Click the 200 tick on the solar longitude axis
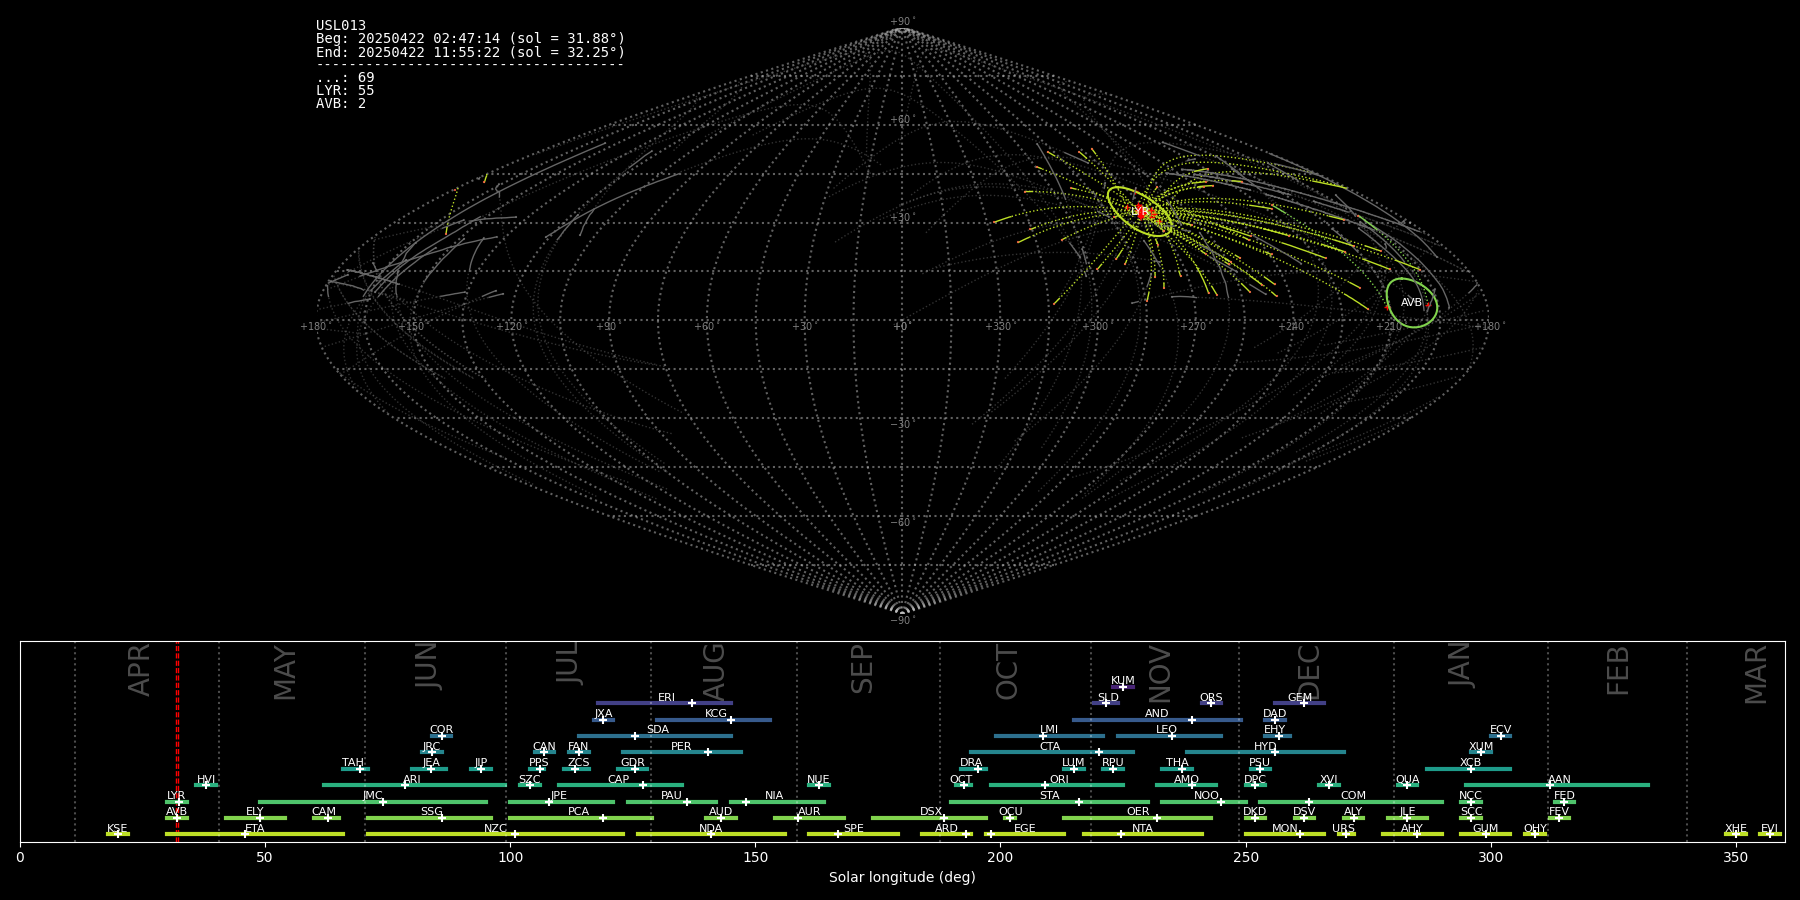This screenshot has width=1800, height=900. point(1000,858)
